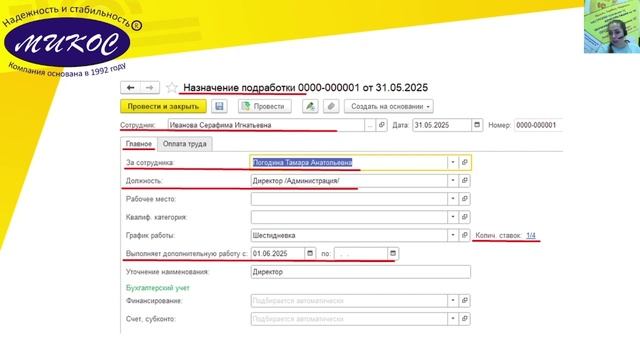The image size is (640, 360).
Task: Open the Квалиф. категория record via its open icon
Action: coord(464,217)
